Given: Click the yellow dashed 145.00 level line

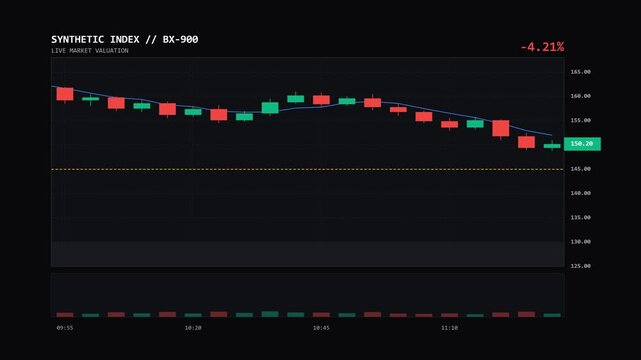Looking at the screenshot, I should point(307,169).
